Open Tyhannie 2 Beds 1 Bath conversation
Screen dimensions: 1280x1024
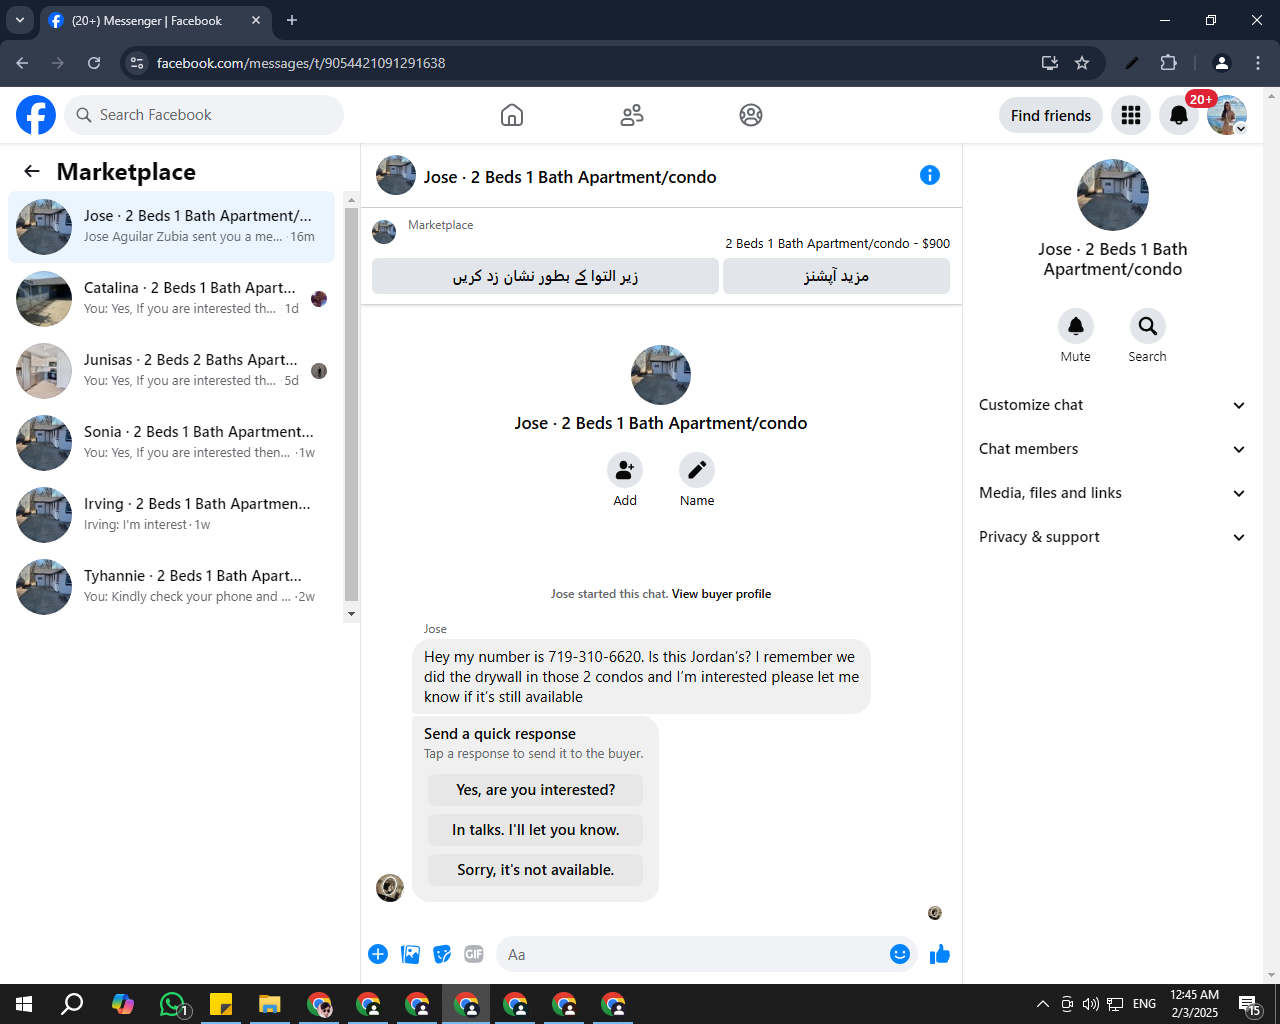[x=172, y=587]
